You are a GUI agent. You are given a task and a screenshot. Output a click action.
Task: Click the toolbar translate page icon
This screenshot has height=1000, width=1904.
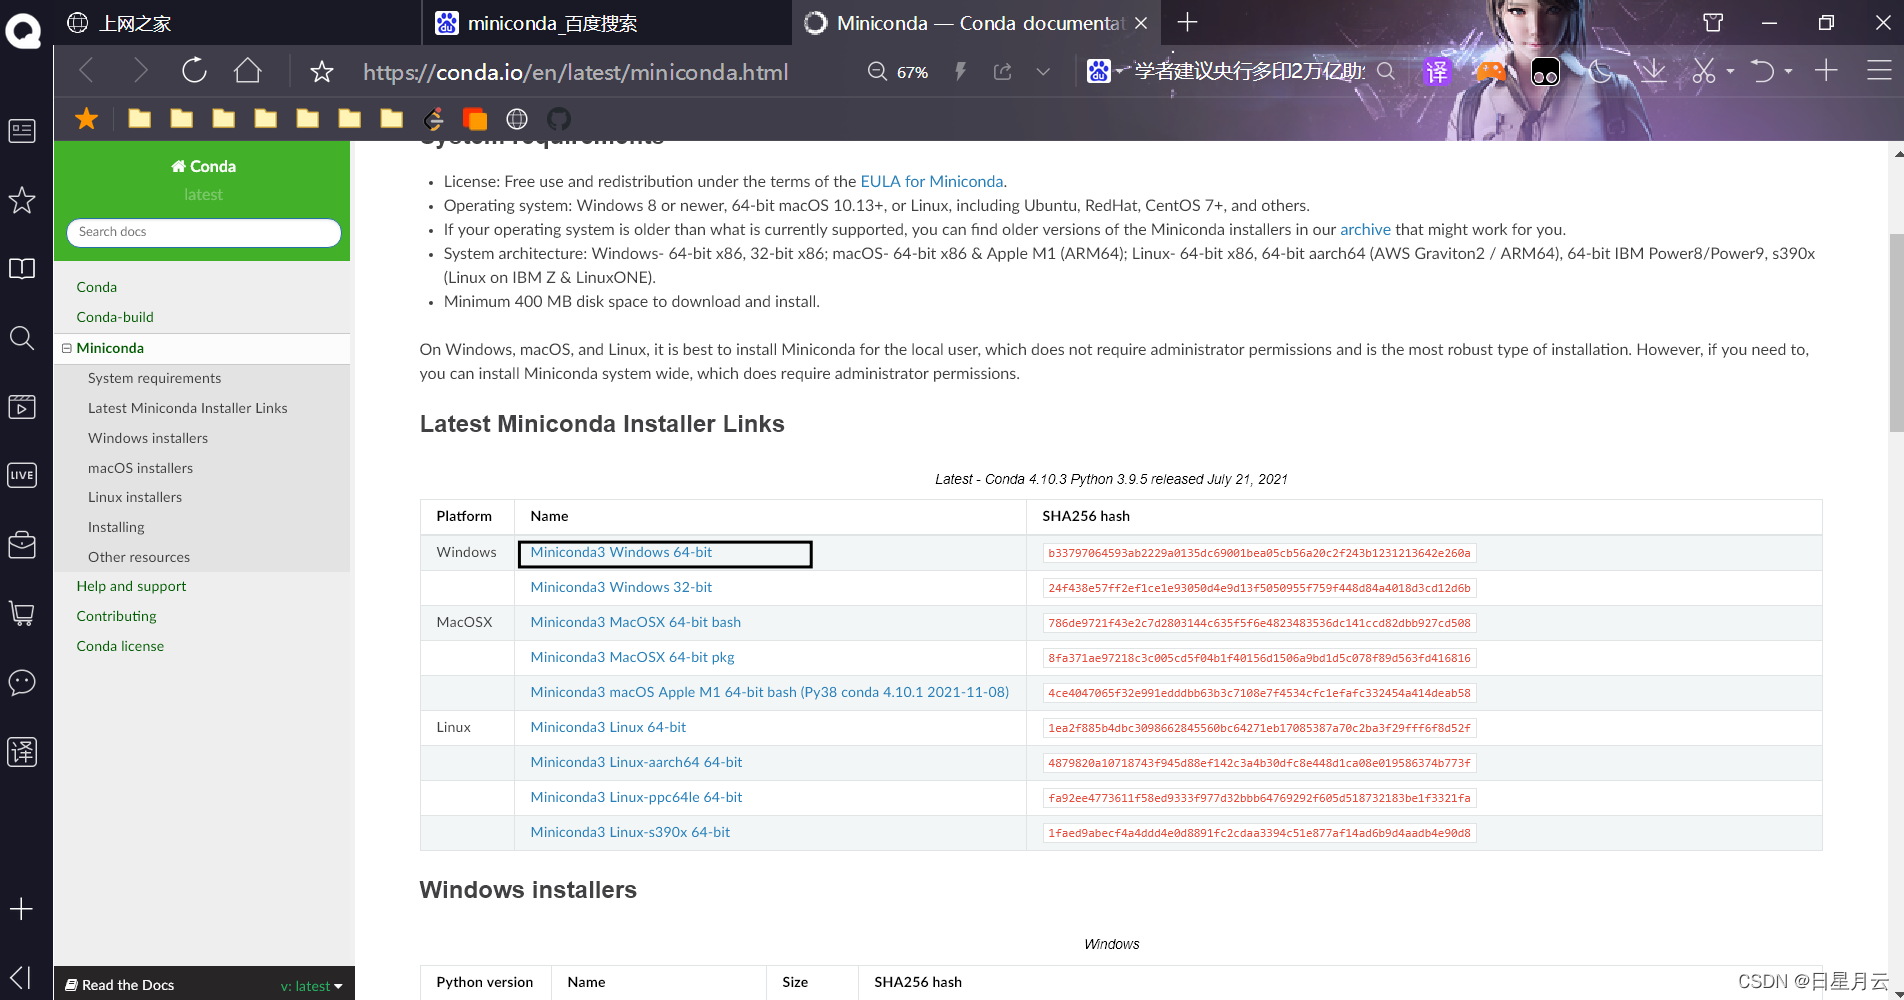click(1436, 72)
